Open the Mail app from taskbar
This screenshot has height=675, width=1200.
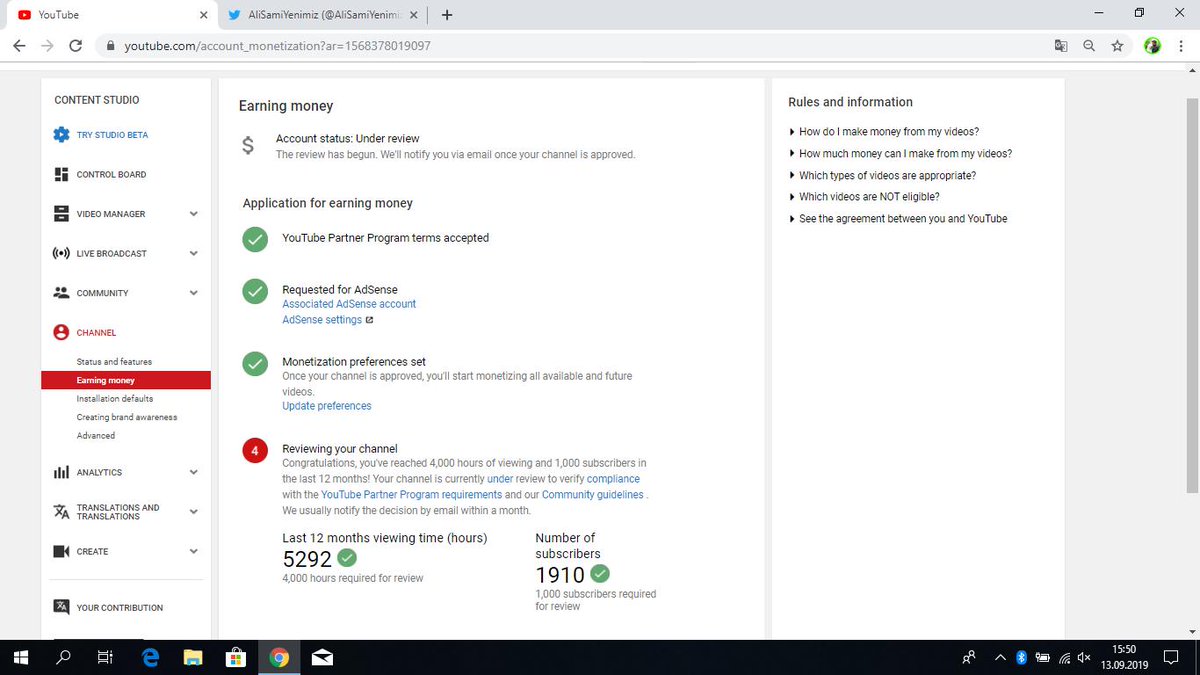pyautogui.click(x=323, y=657)
